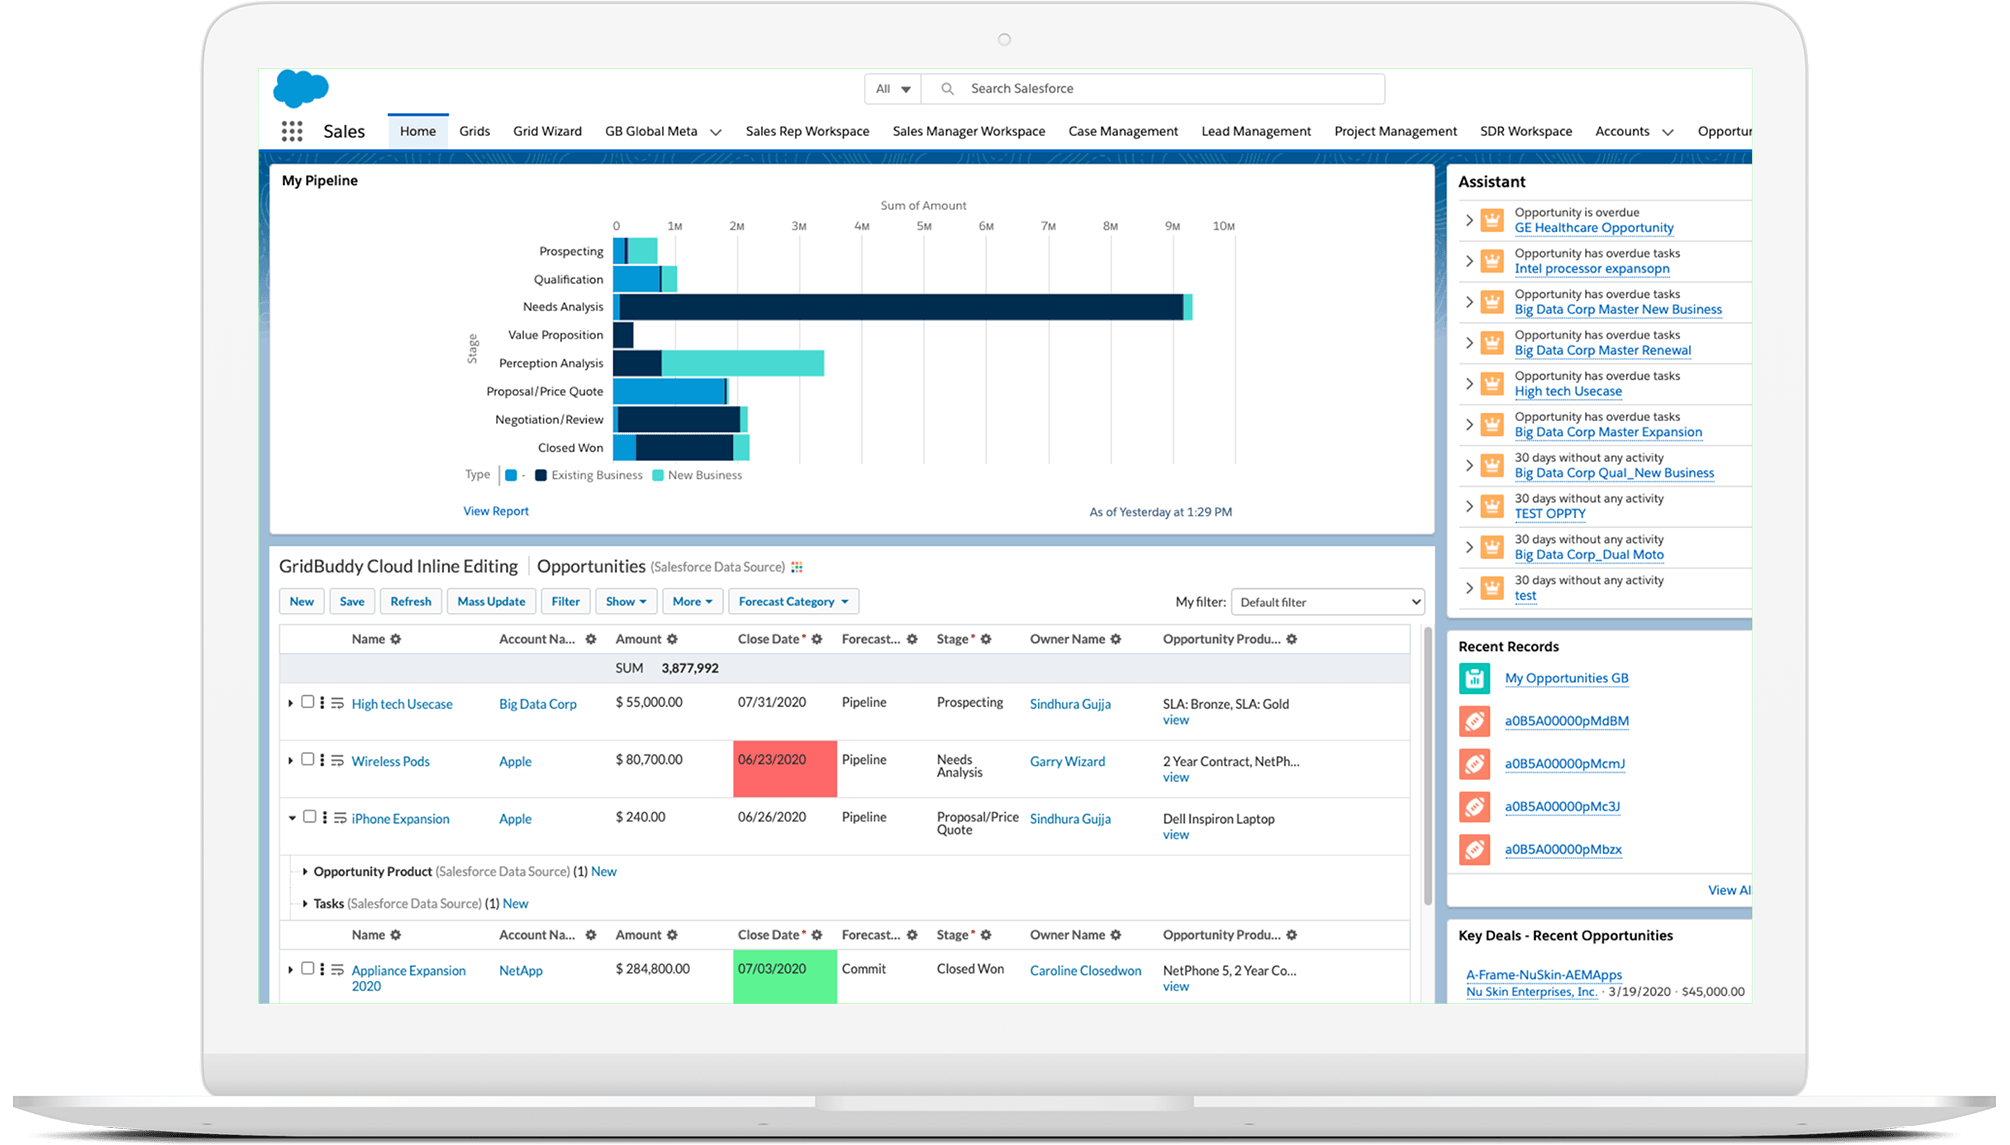Open gear settings for first Opportunity Product column
This screenshot has width=2010, height=1145.
click(x=1292, y=639)
